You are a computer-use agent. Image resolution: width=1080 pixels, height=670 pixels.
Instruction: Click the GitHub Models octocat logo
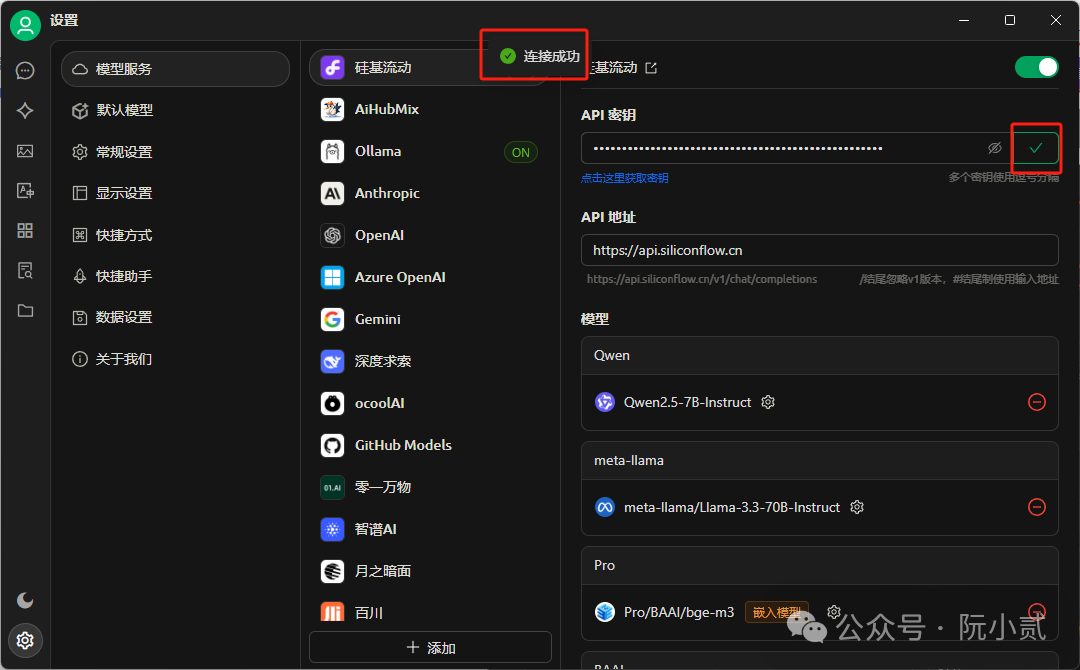pos(333,446)
